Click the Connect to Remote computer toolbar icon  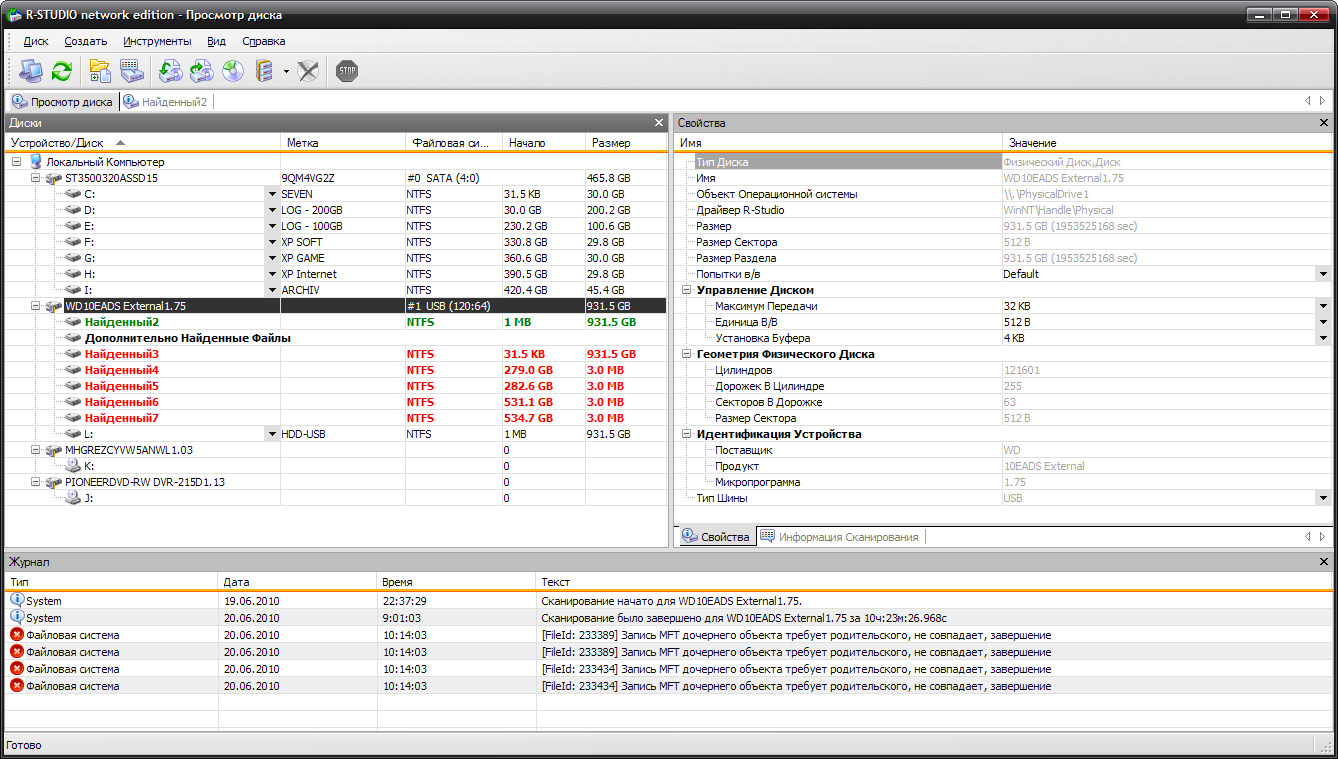click(x=31, y=71)
